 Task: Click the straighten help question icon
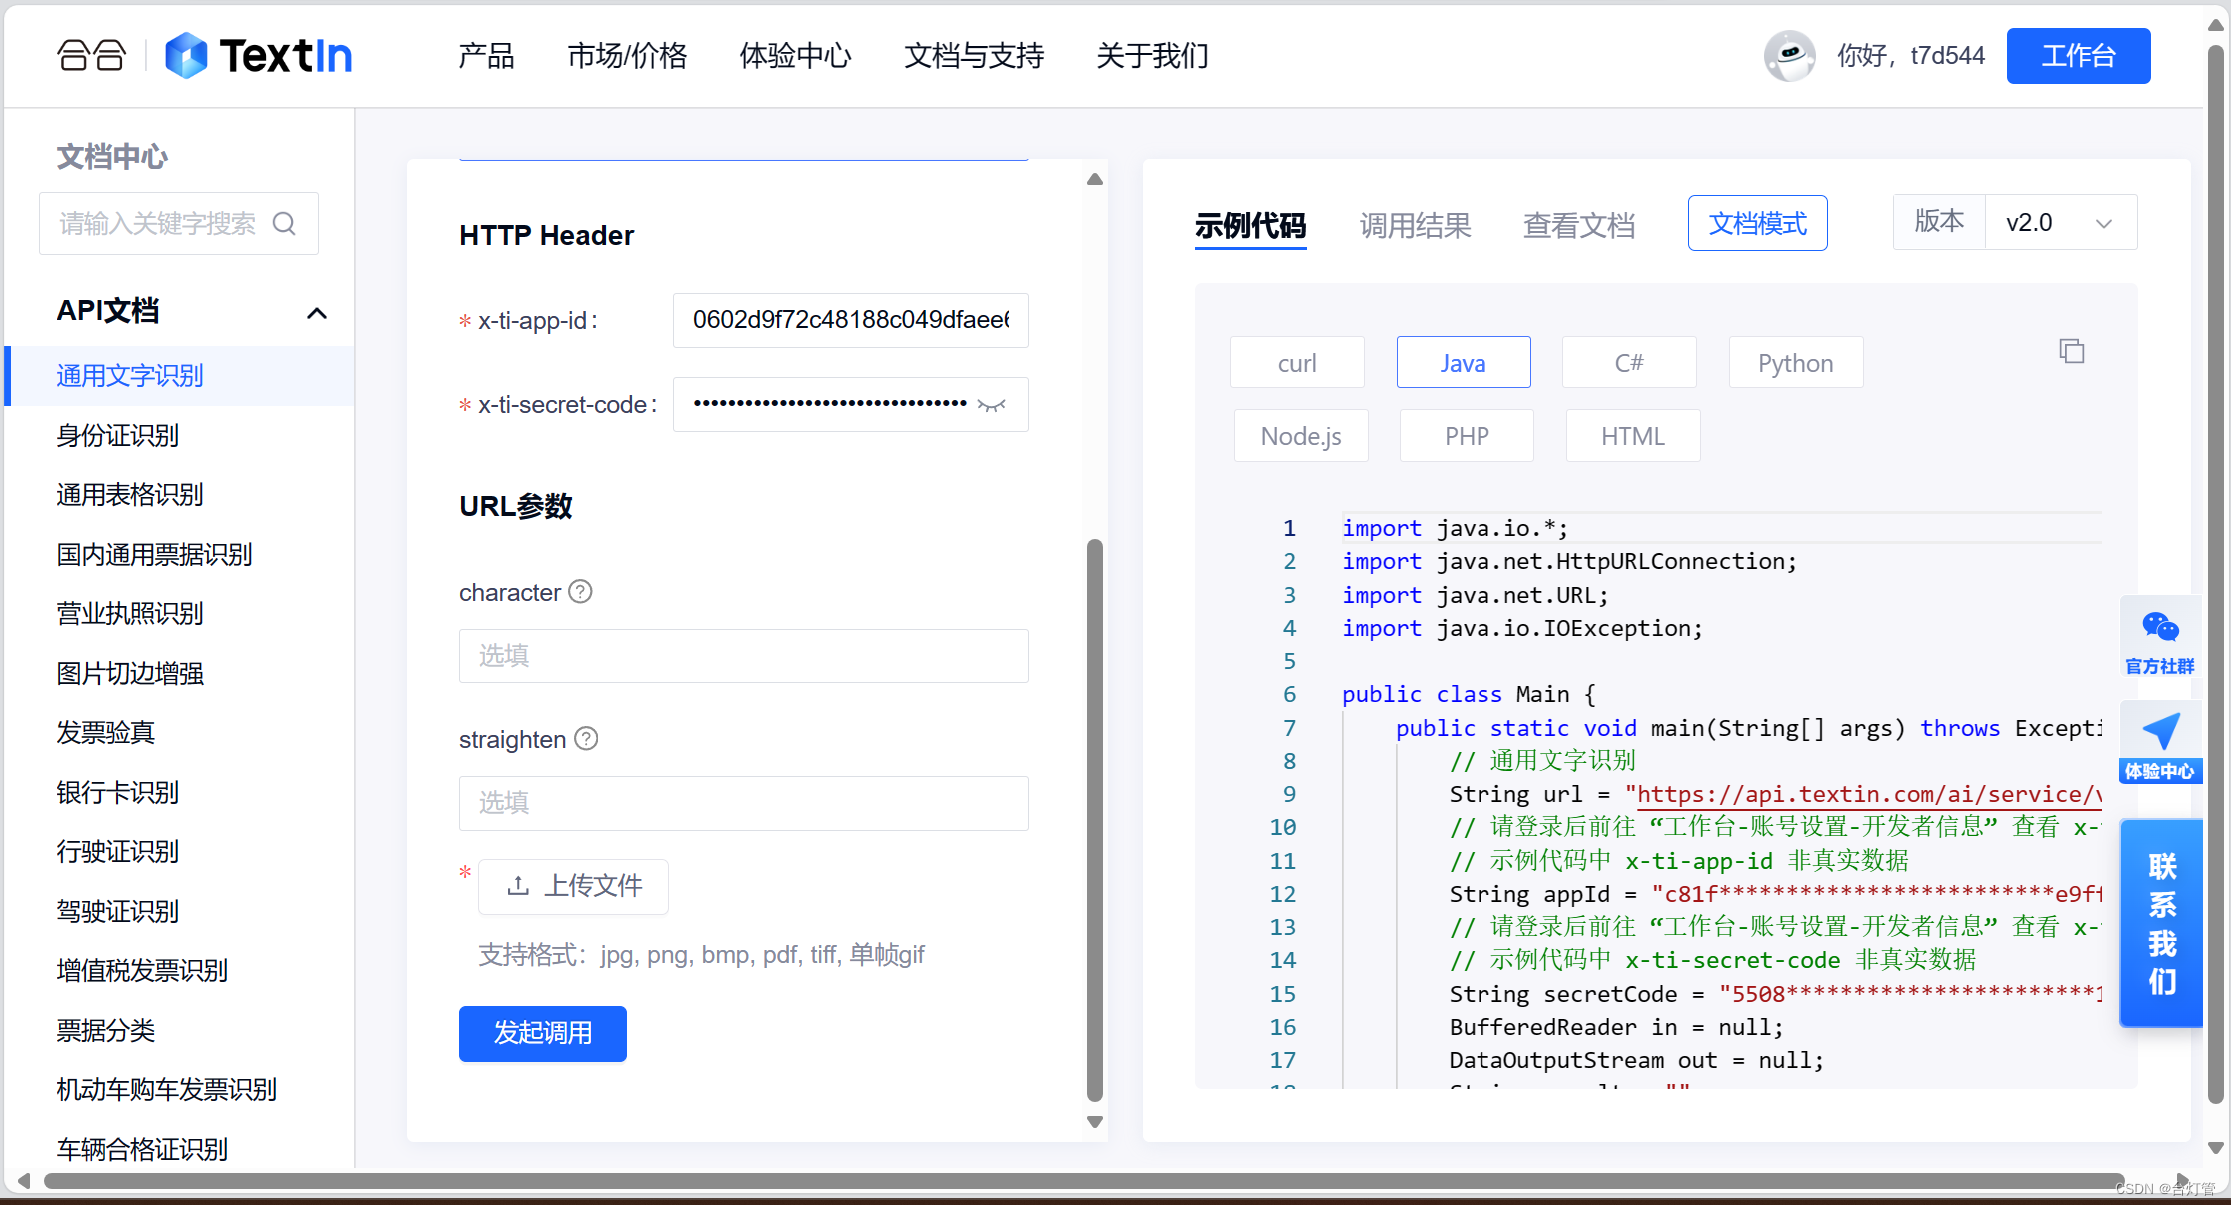point(587,739)
